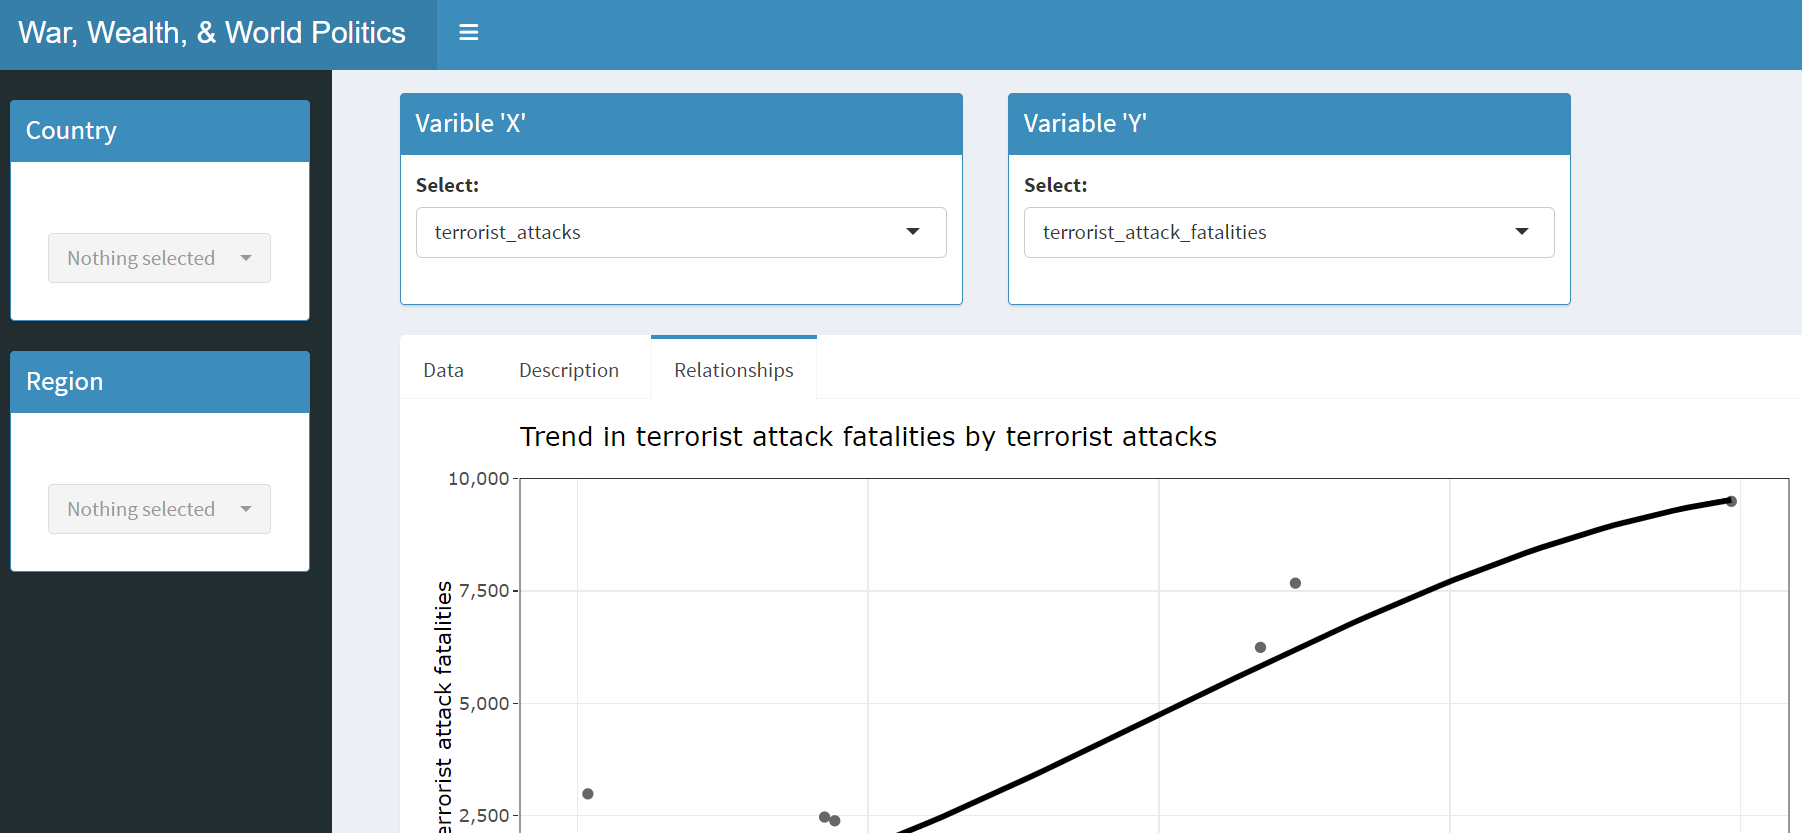Click the chart title about terrorist attack fatalities
This screenshot has width=1802, height=833.
coord(867,437)
